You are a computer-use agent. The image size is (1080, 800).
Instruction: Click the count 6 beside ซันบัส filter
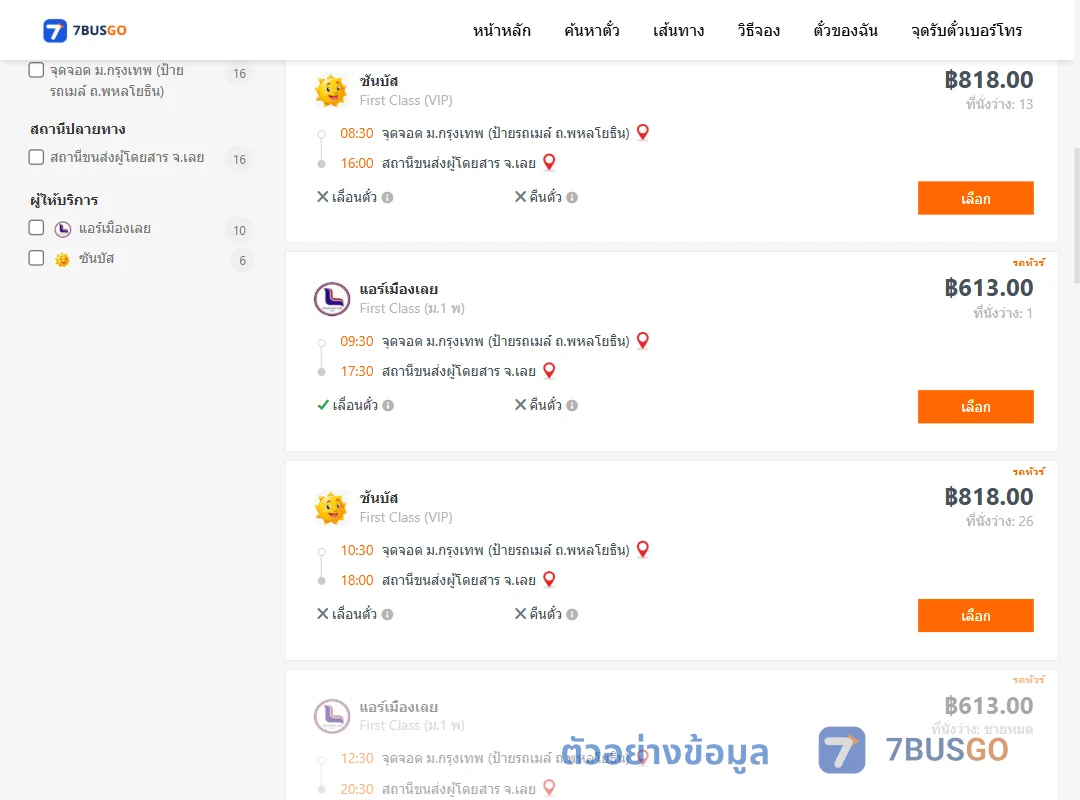(x=242, y=260)
